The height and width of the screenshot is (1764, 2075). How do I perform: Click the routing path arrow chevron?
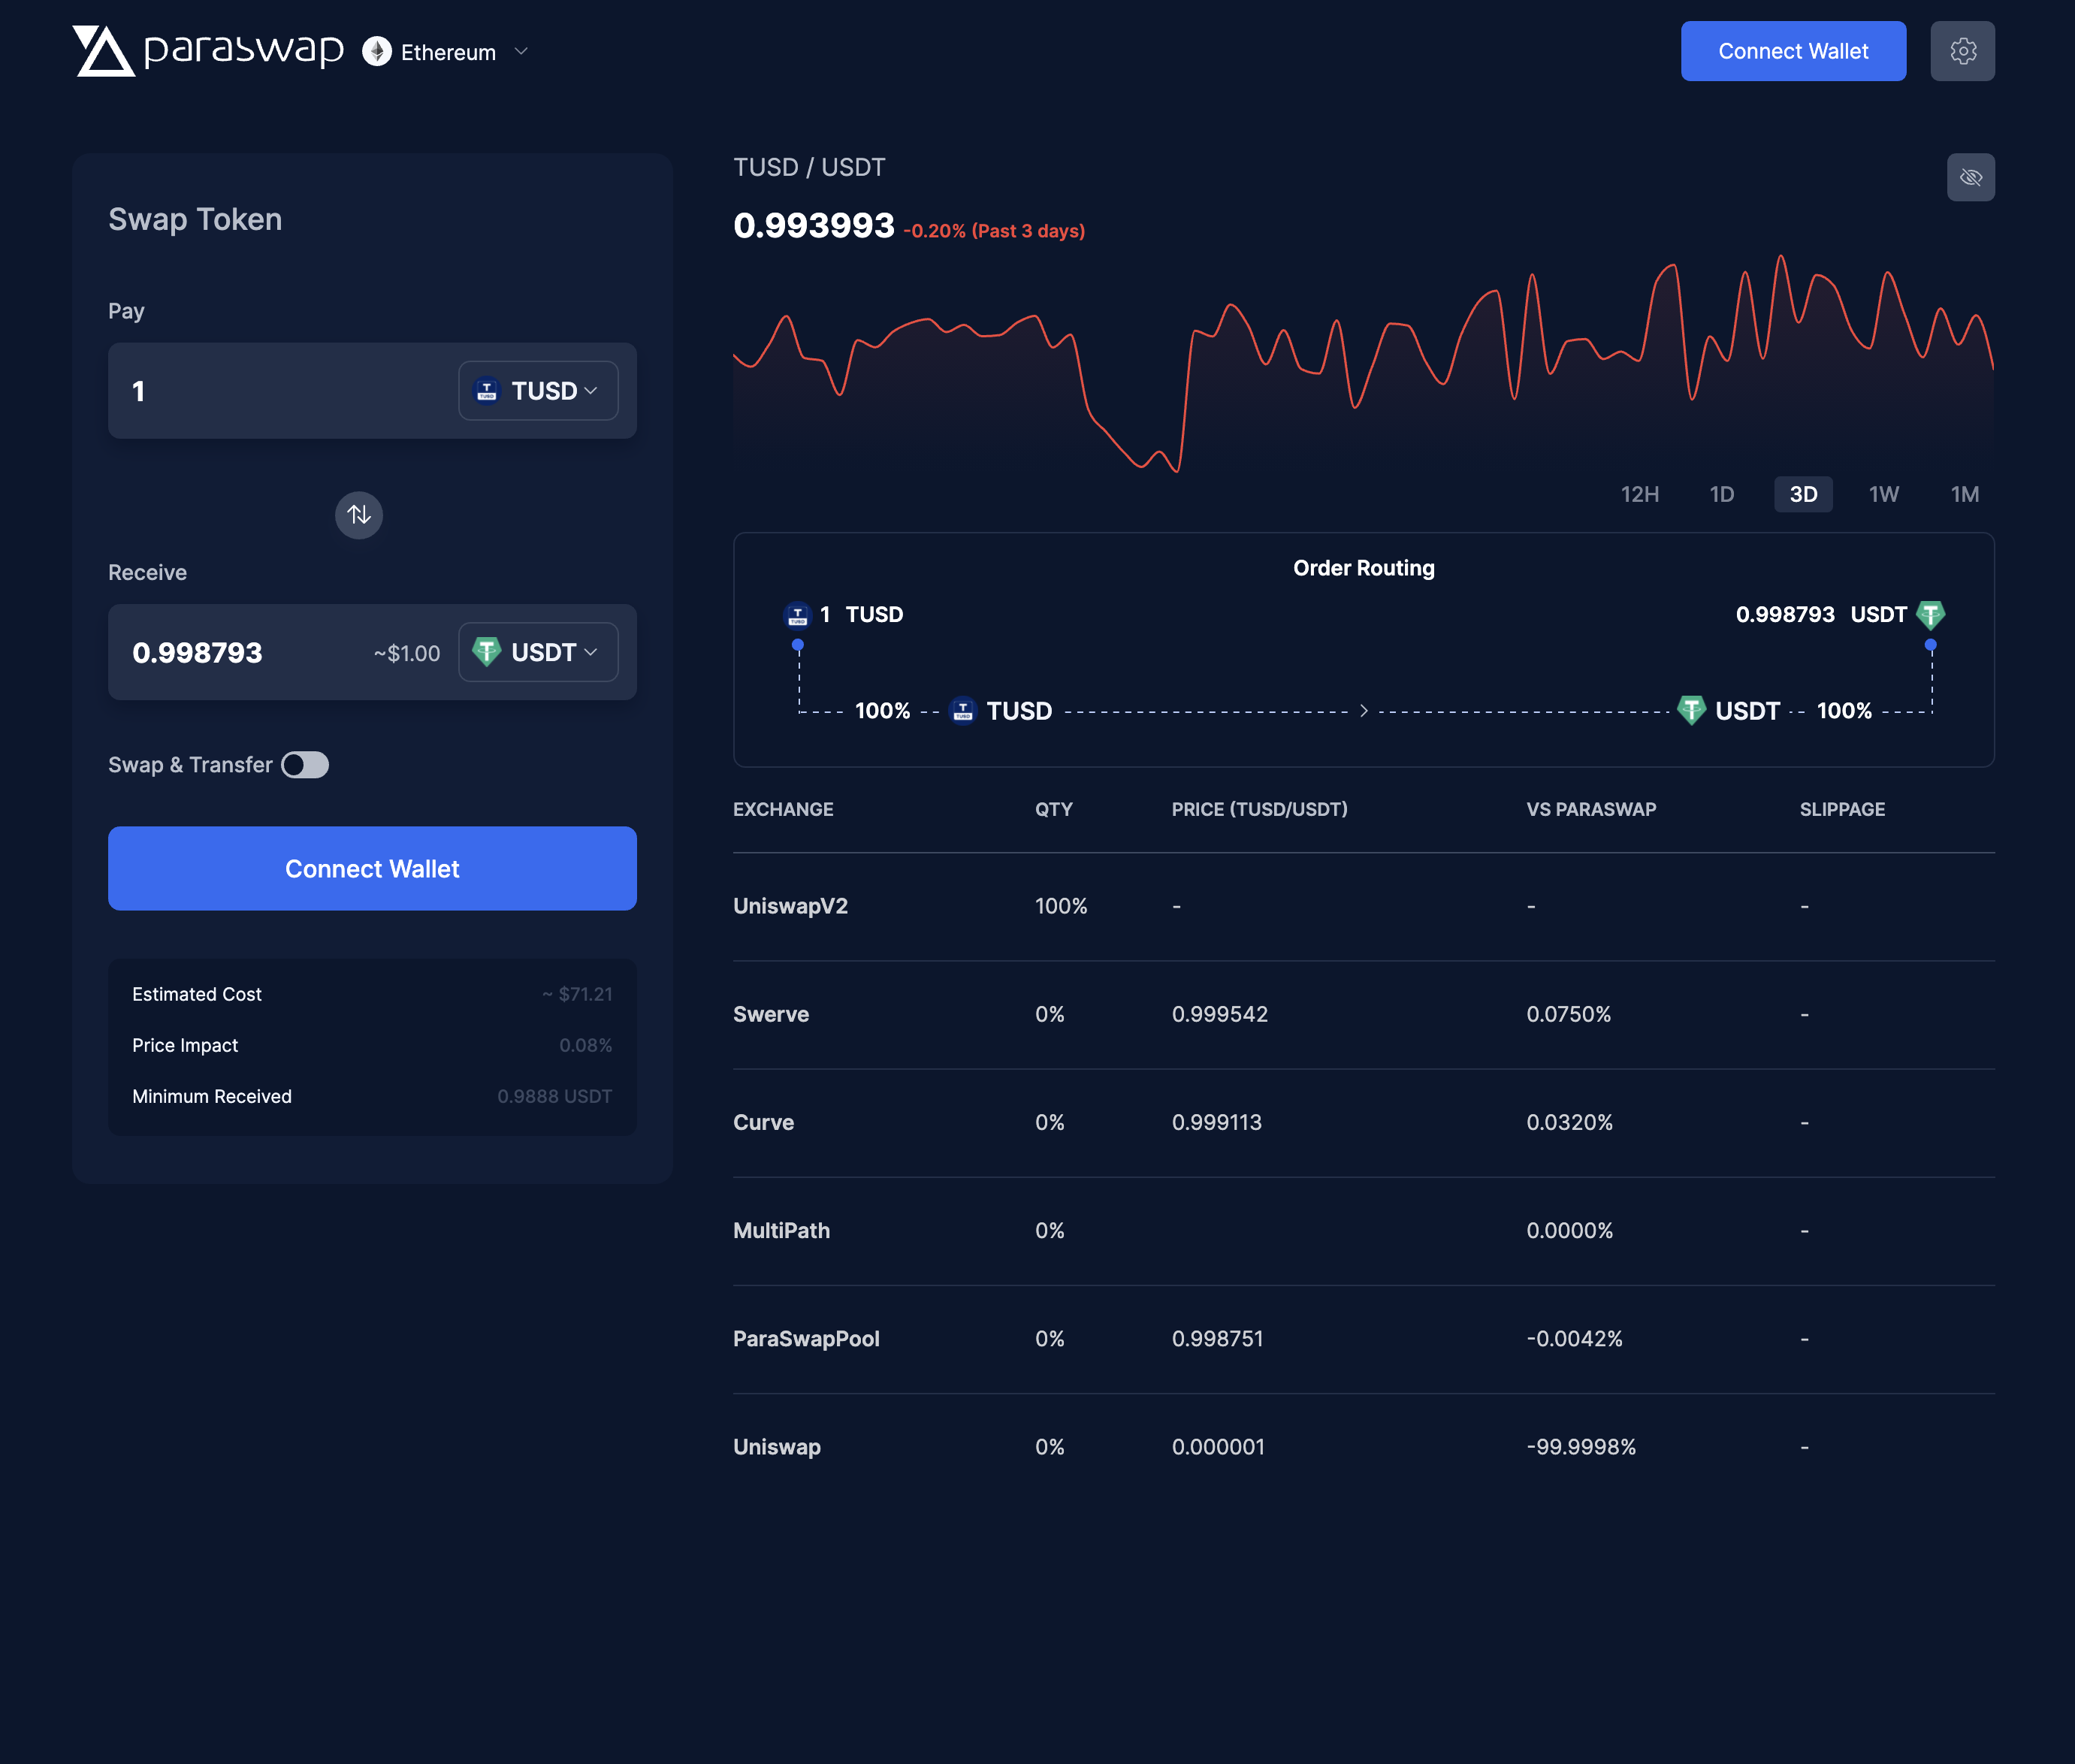tap(1363, 711)
